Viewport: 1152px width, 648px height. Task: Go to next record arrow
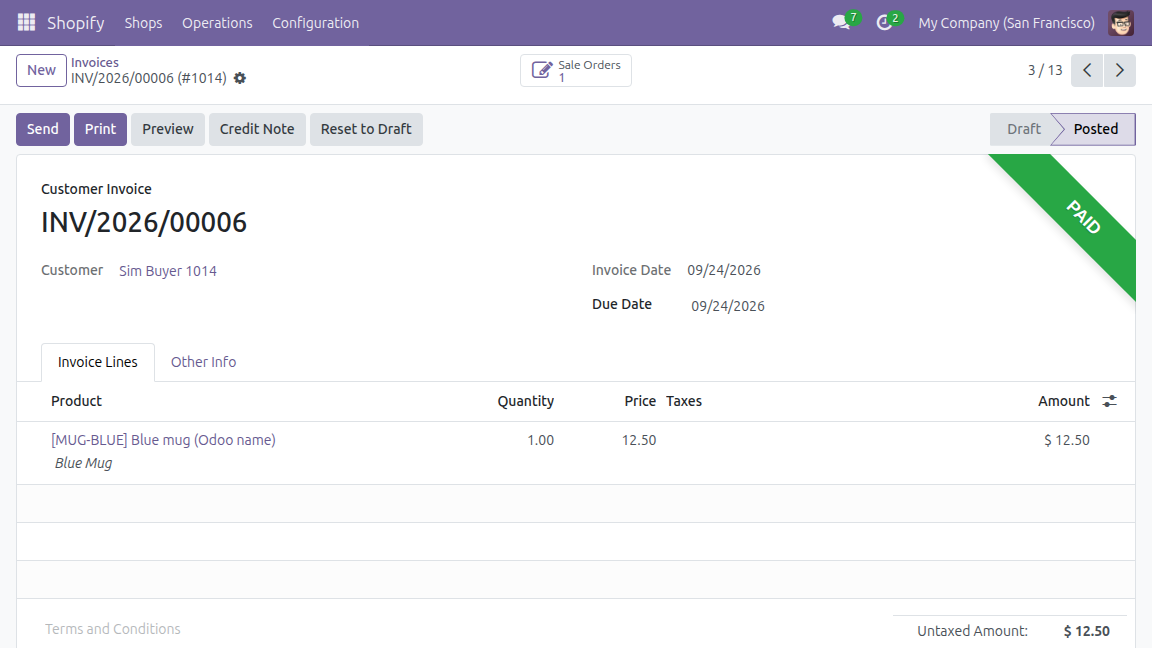click(1120, 71)
